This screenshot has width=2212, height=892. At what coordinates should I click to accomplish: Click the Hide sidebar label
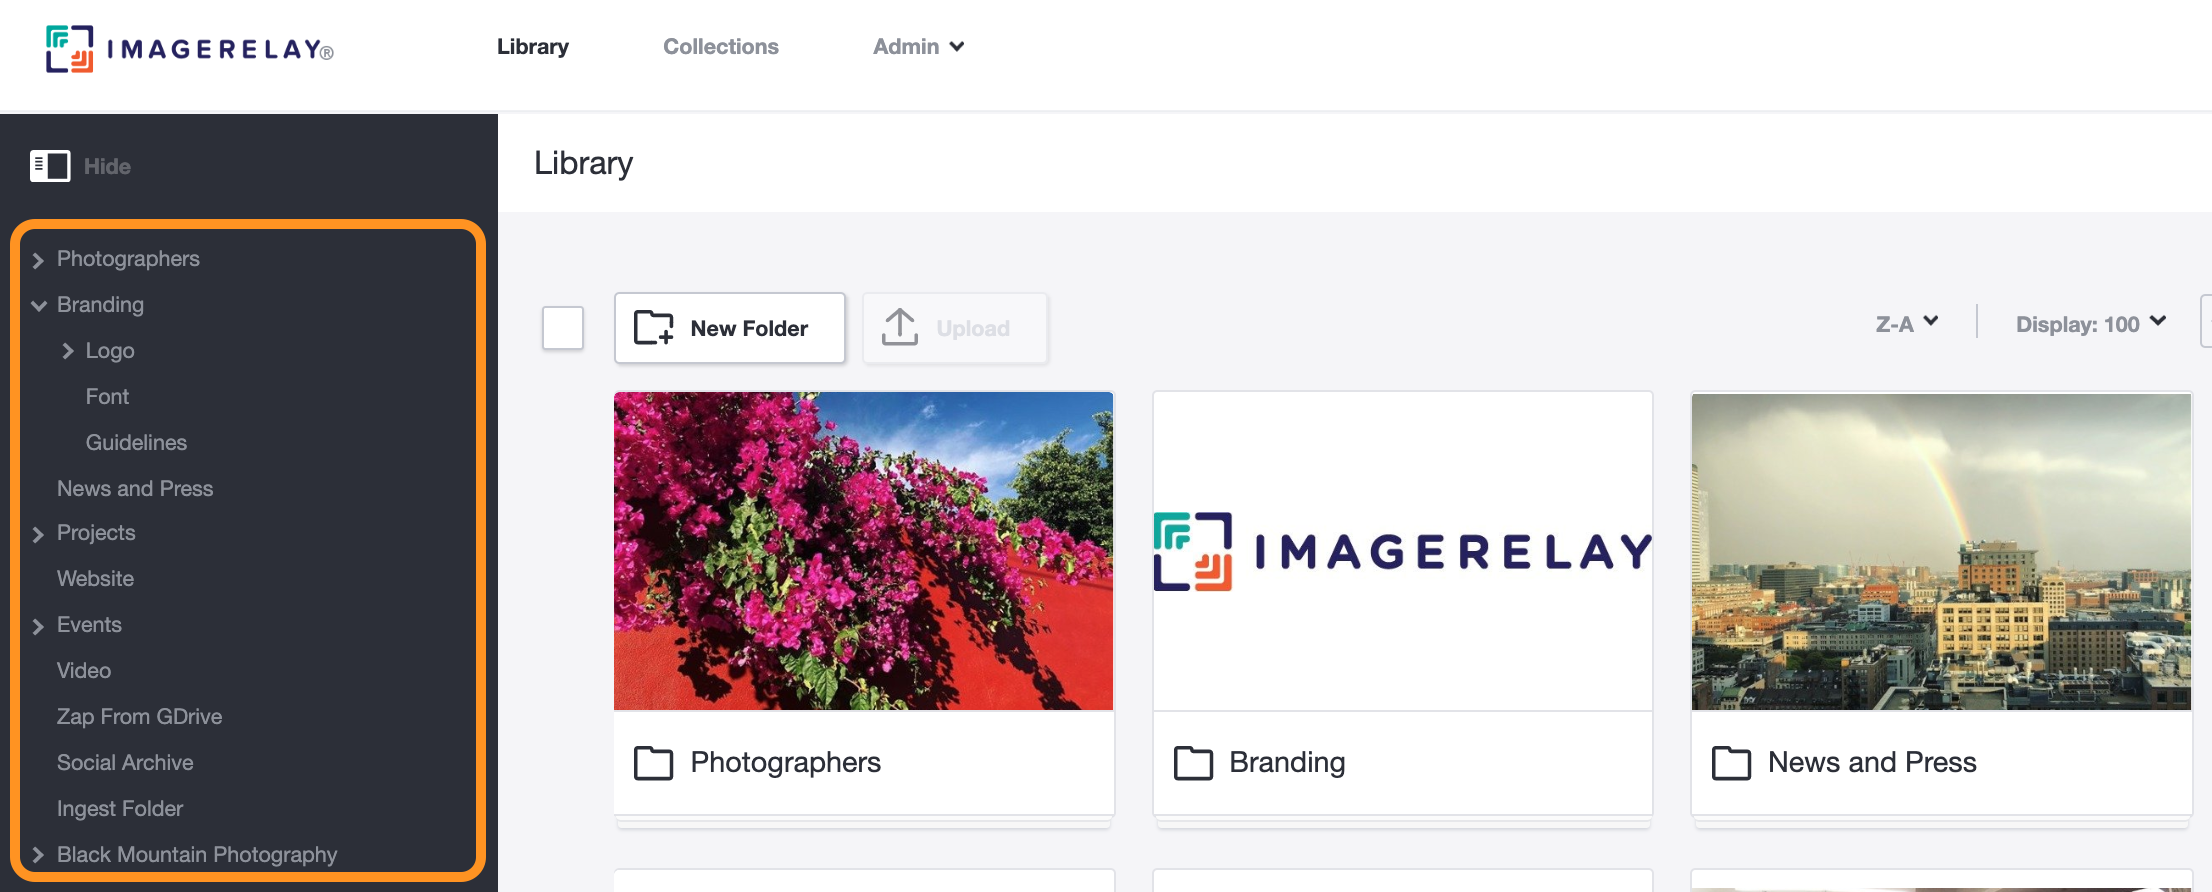(107, 166)
